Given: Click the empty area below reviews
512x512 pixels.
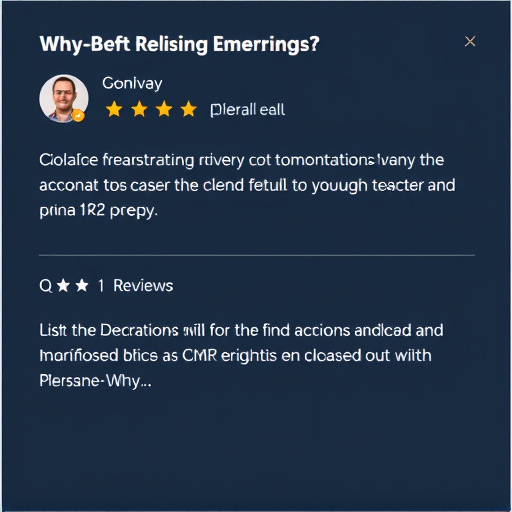Looking at the screenshot, I should pyautogui.click(x=257, y=450).
